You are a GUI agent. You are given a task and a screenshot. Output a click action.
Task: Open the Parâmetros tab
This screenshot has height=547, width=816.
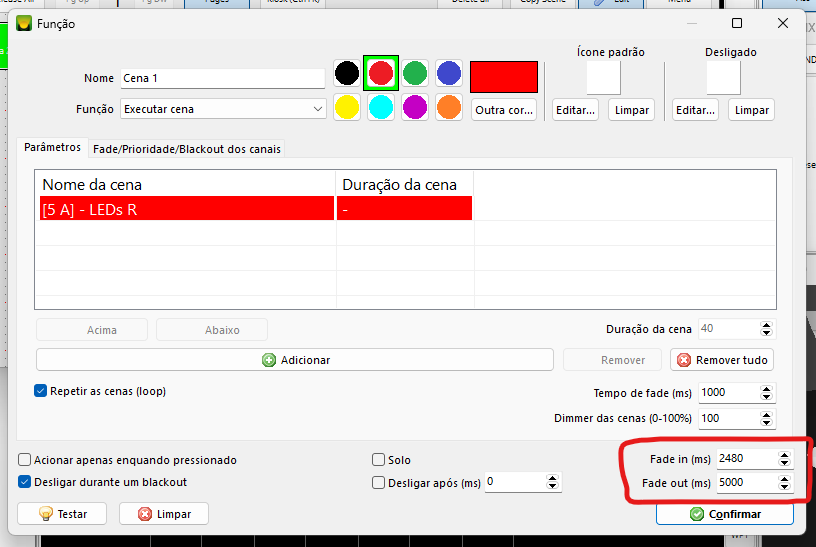(x=52, y=147)
